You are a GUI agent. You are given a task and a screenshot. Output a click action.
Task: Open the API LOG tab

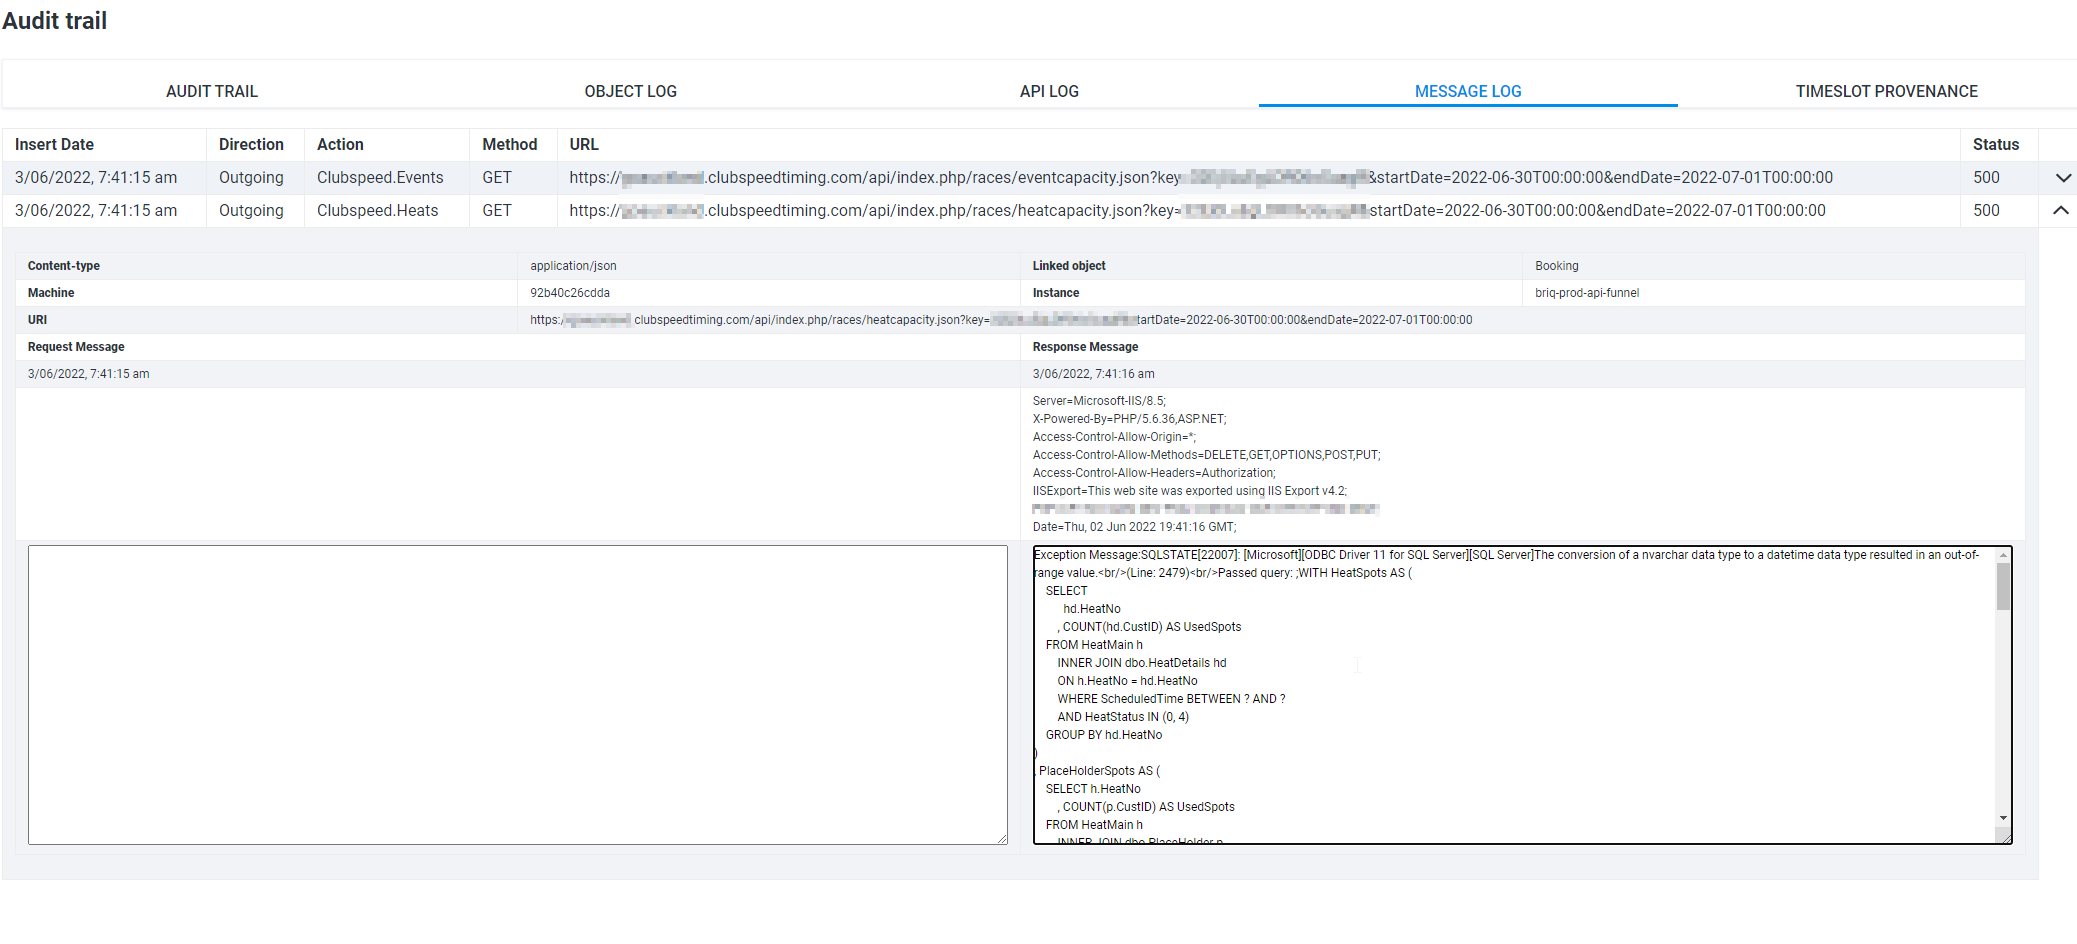1049,91
